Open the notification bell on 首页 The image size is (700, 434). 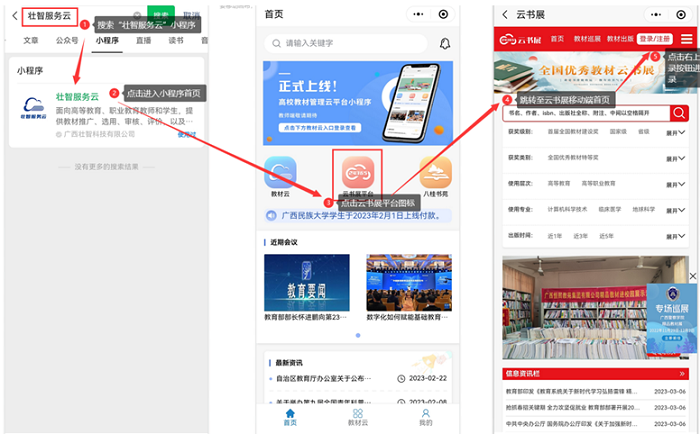click(x=444, y=43)
